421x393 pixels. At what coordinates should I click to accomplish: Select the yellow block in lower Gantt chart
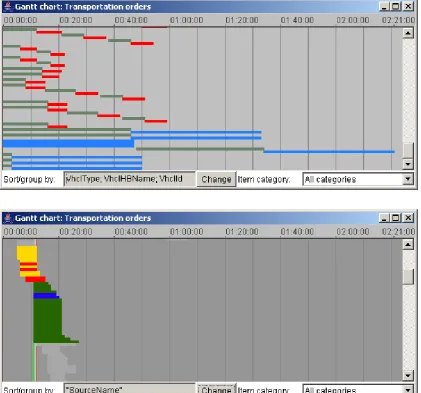(x=27, y=253)
